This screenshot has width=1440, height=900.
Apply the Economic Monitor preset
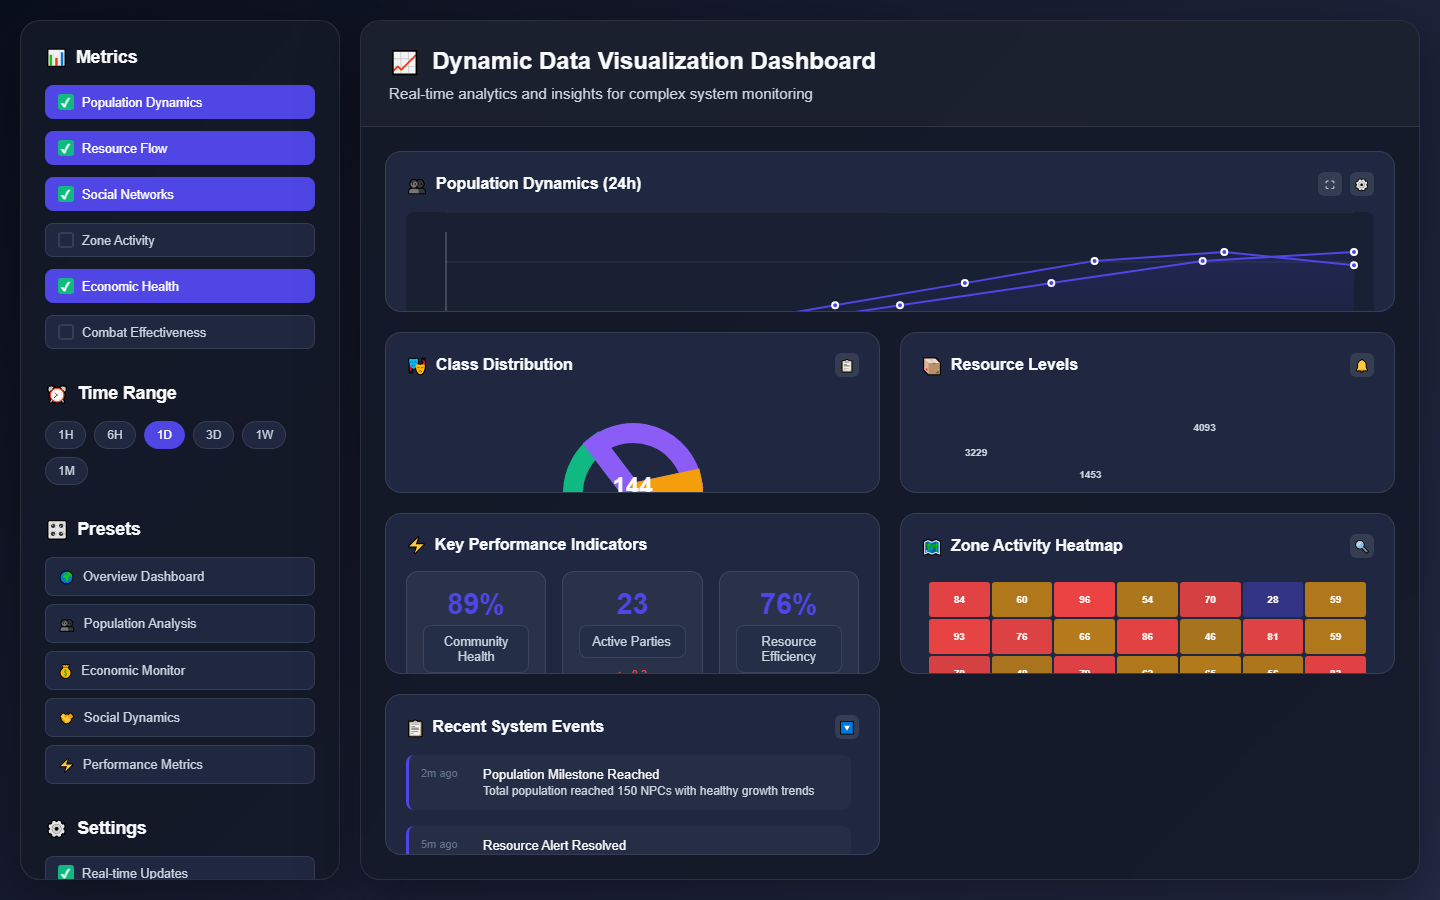[x=180, y=671]
